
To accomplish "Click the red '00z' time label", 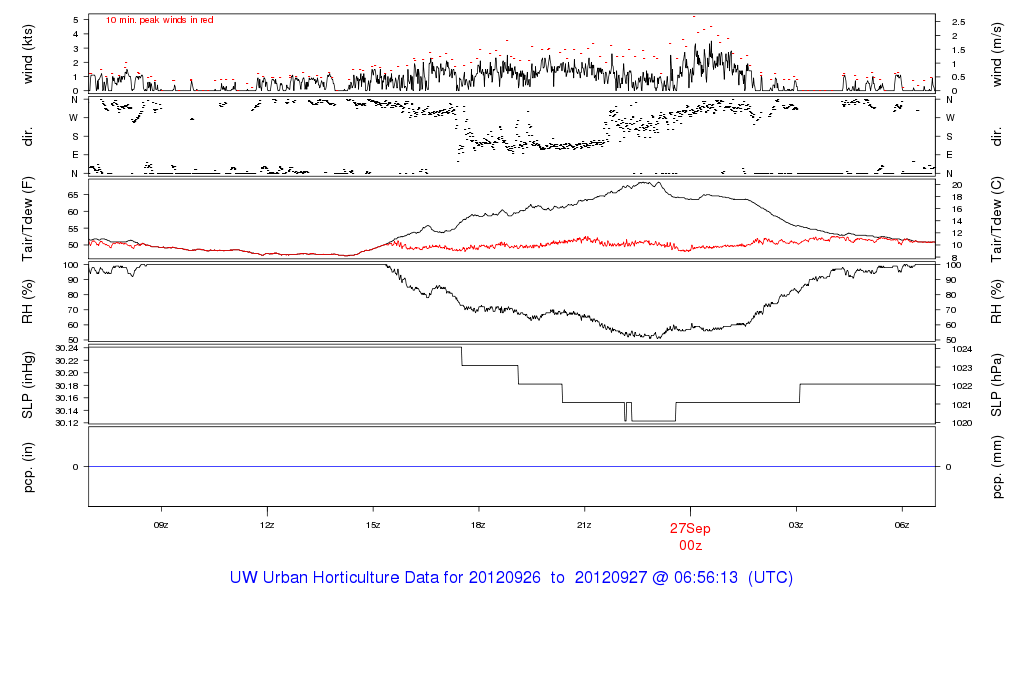I will 690,545.
